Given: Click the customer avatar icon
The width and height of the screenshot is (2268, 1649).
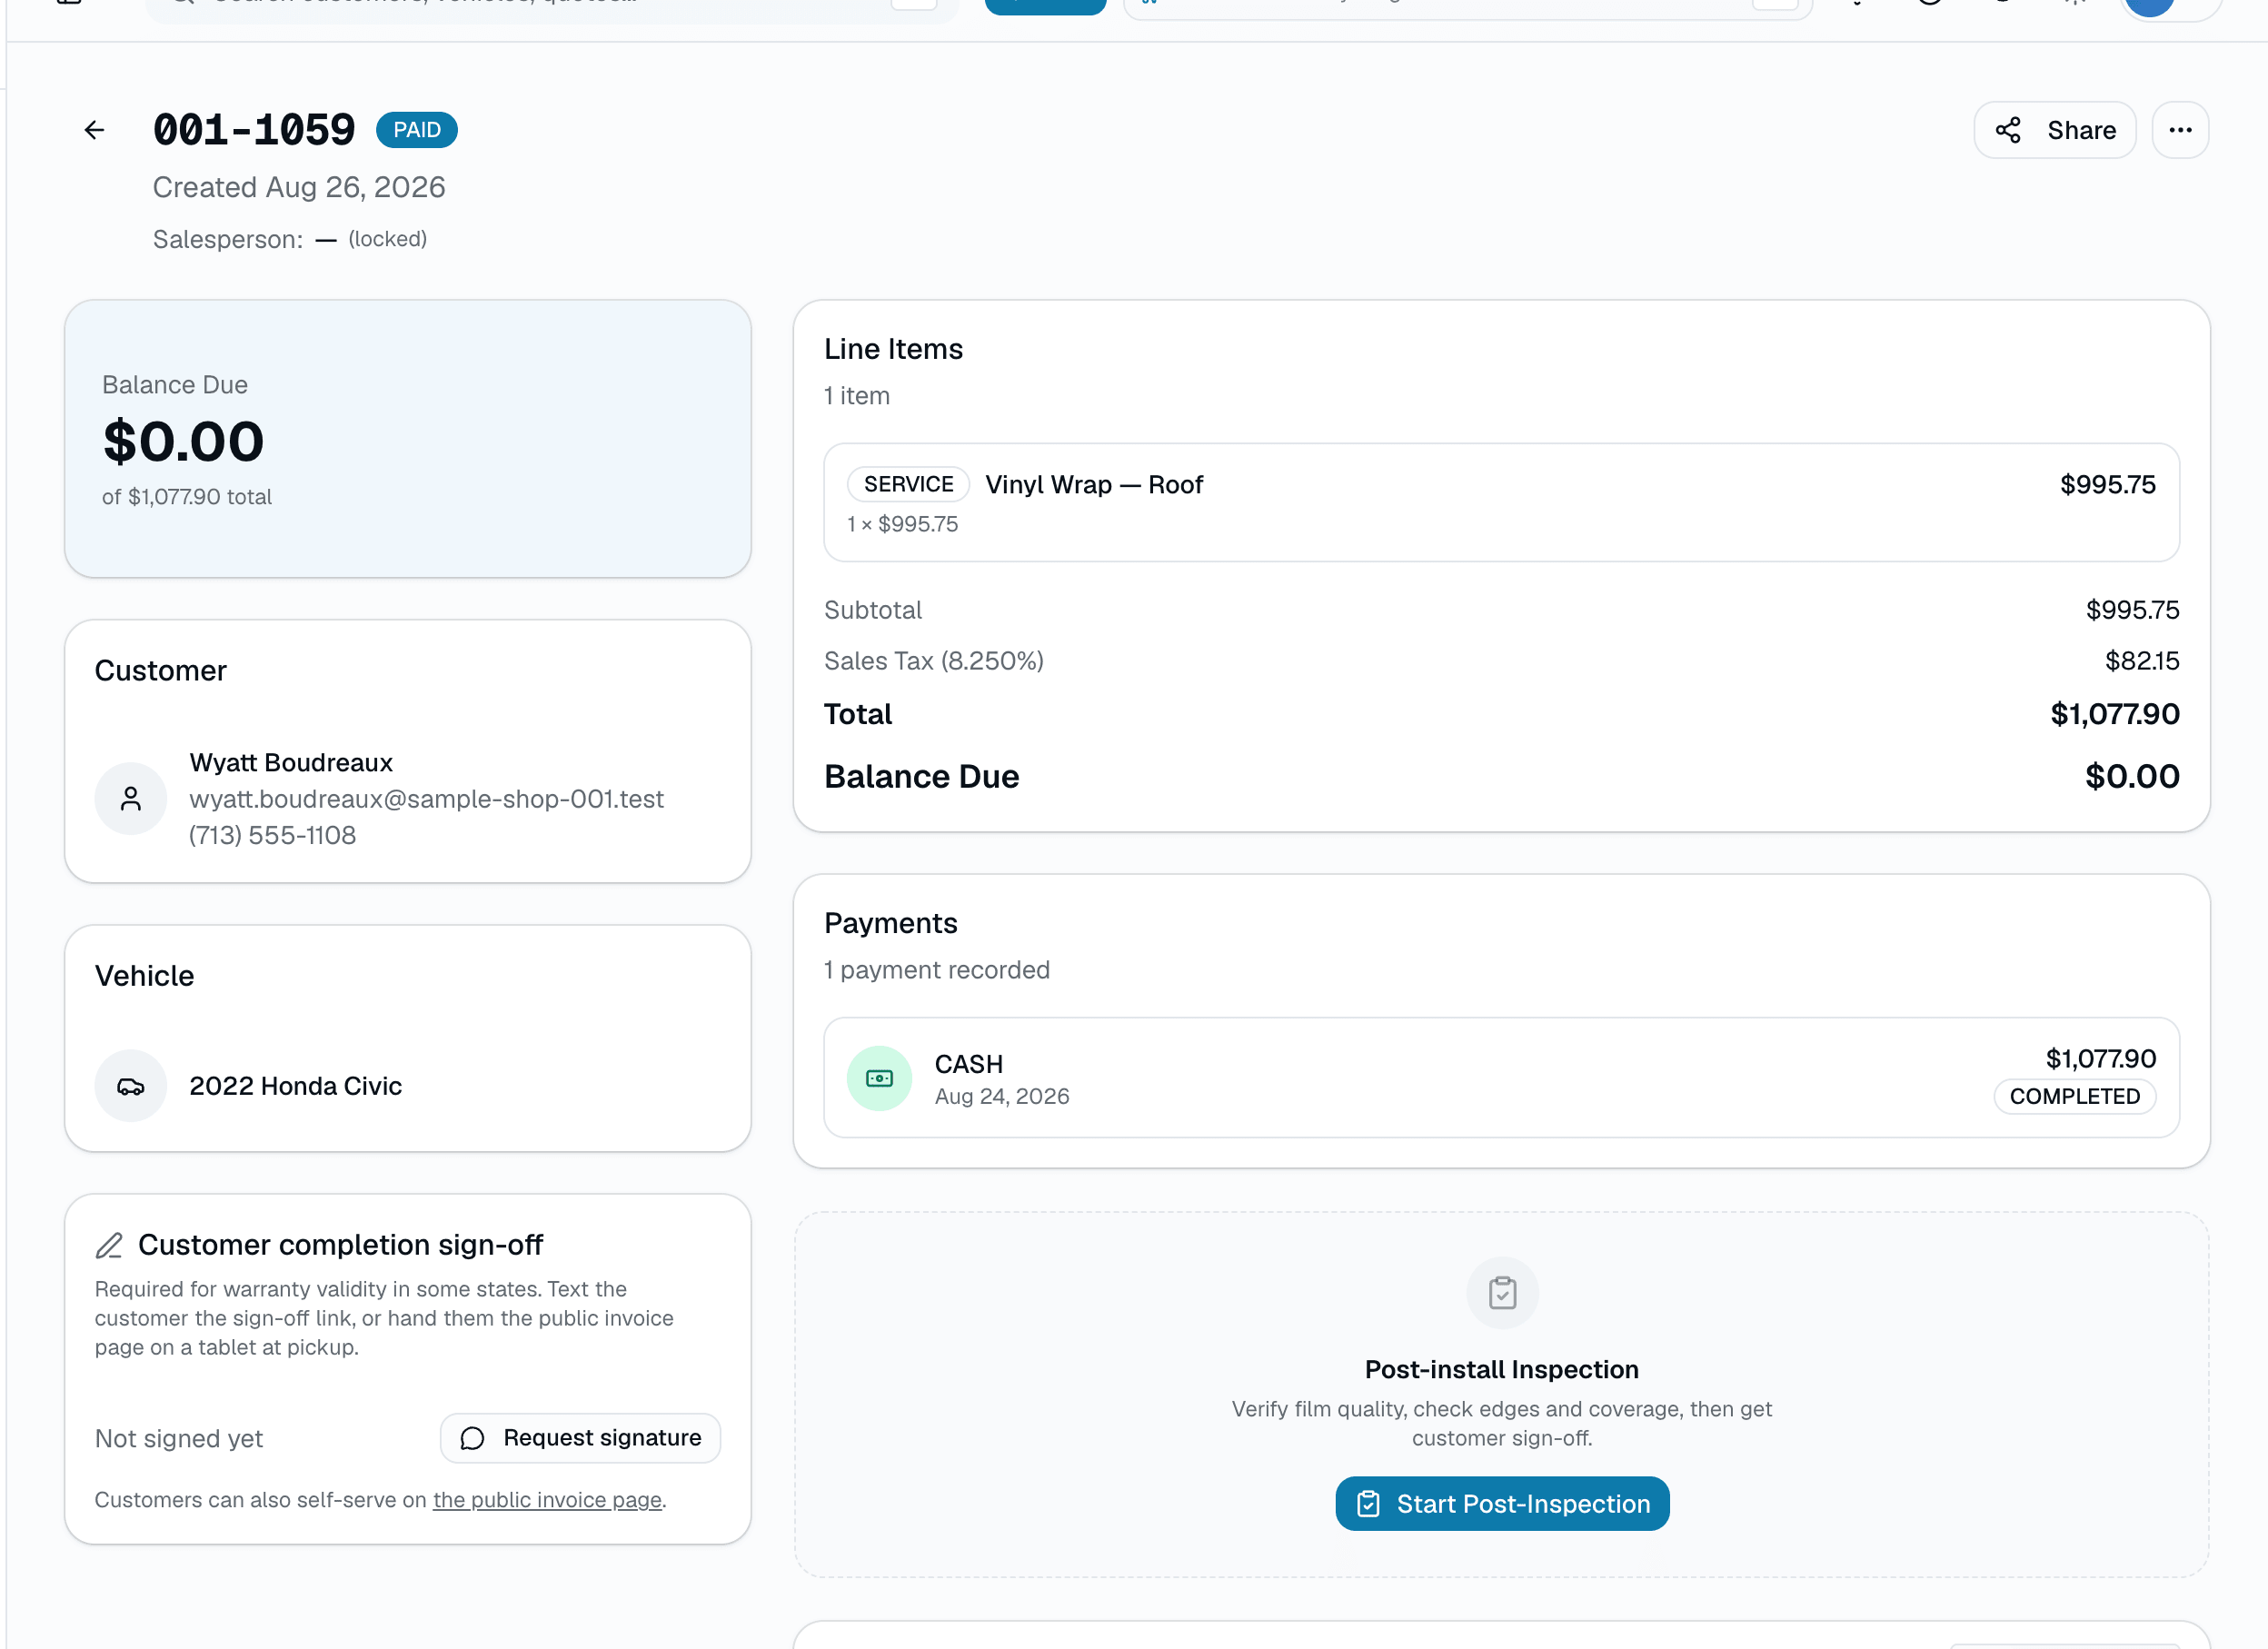Looking at the screenshot, I should (131, 799).
